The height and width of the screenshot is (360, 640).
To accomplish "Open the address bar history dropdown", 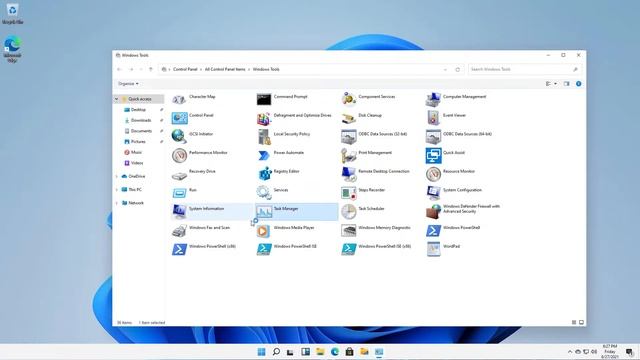I will pos(445,70).
